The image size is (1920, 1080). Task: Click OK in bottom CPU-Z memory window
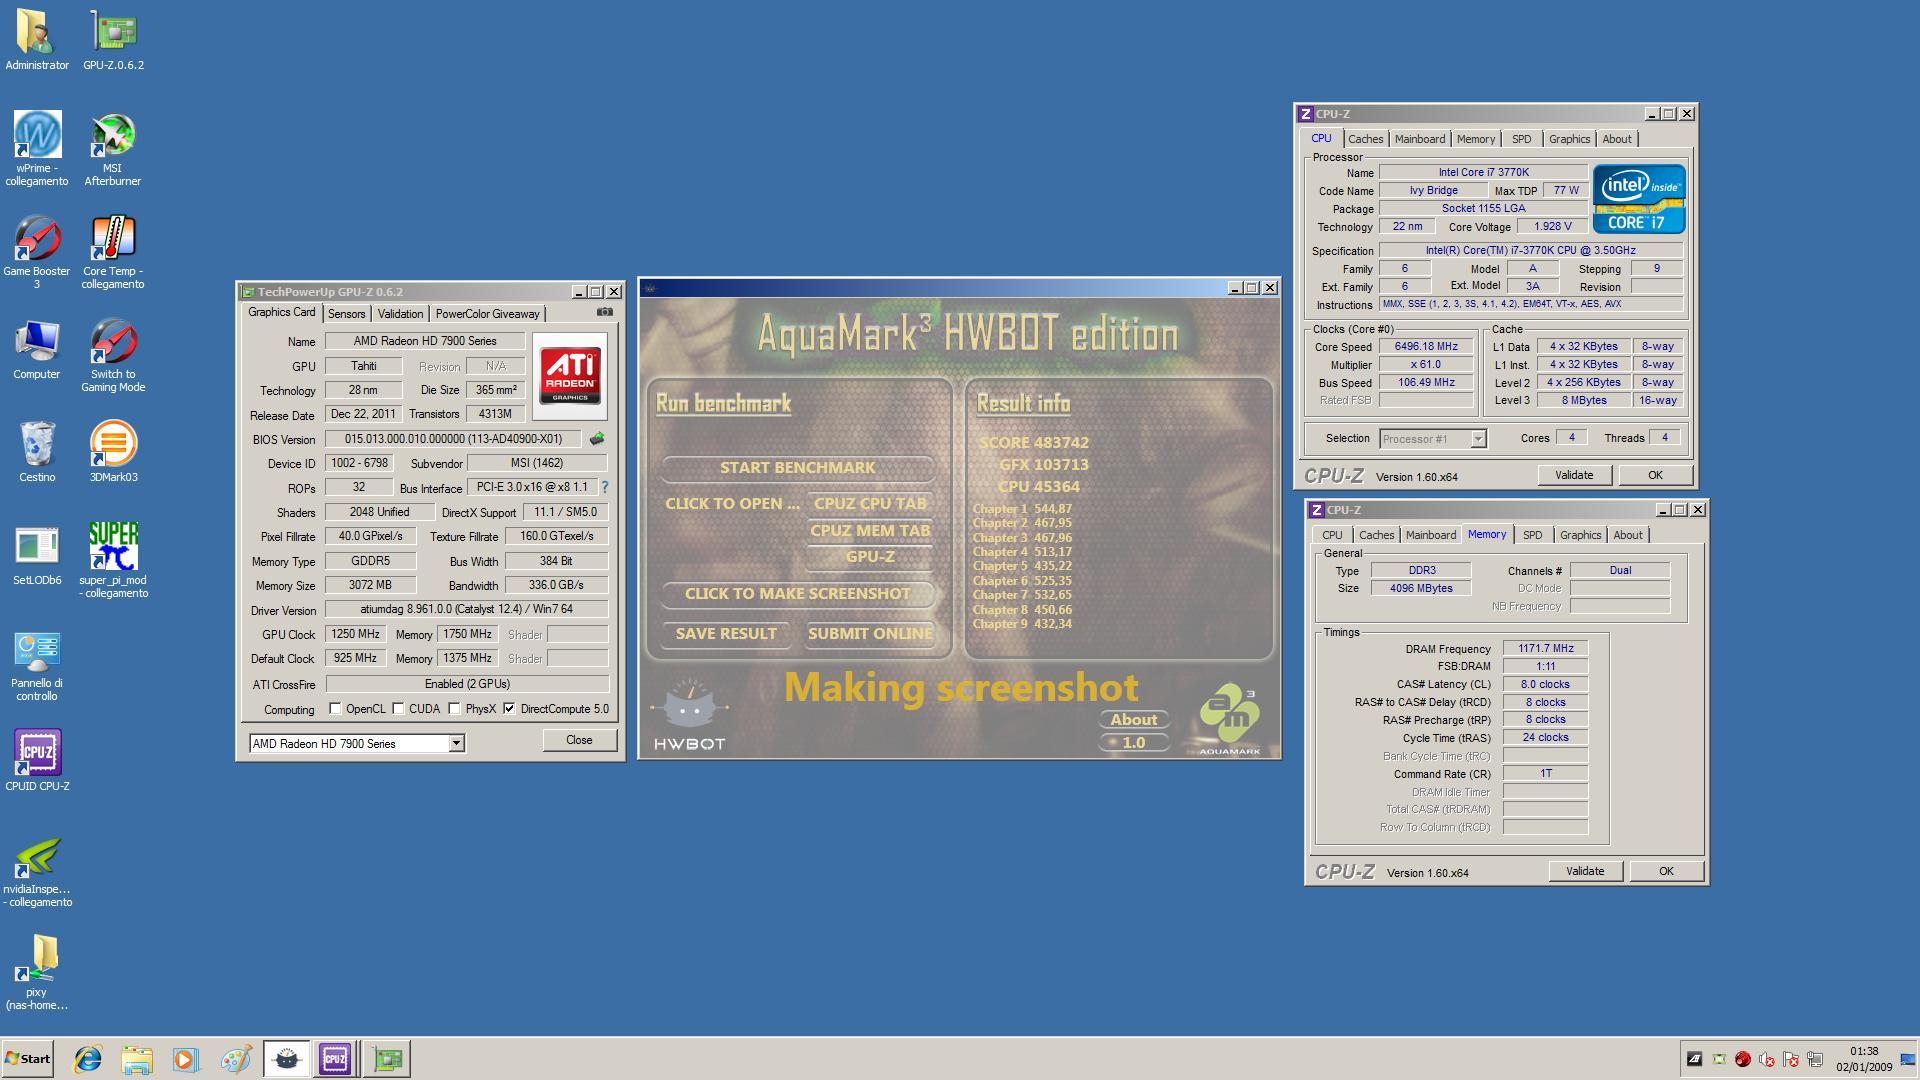pos(1666,871)
